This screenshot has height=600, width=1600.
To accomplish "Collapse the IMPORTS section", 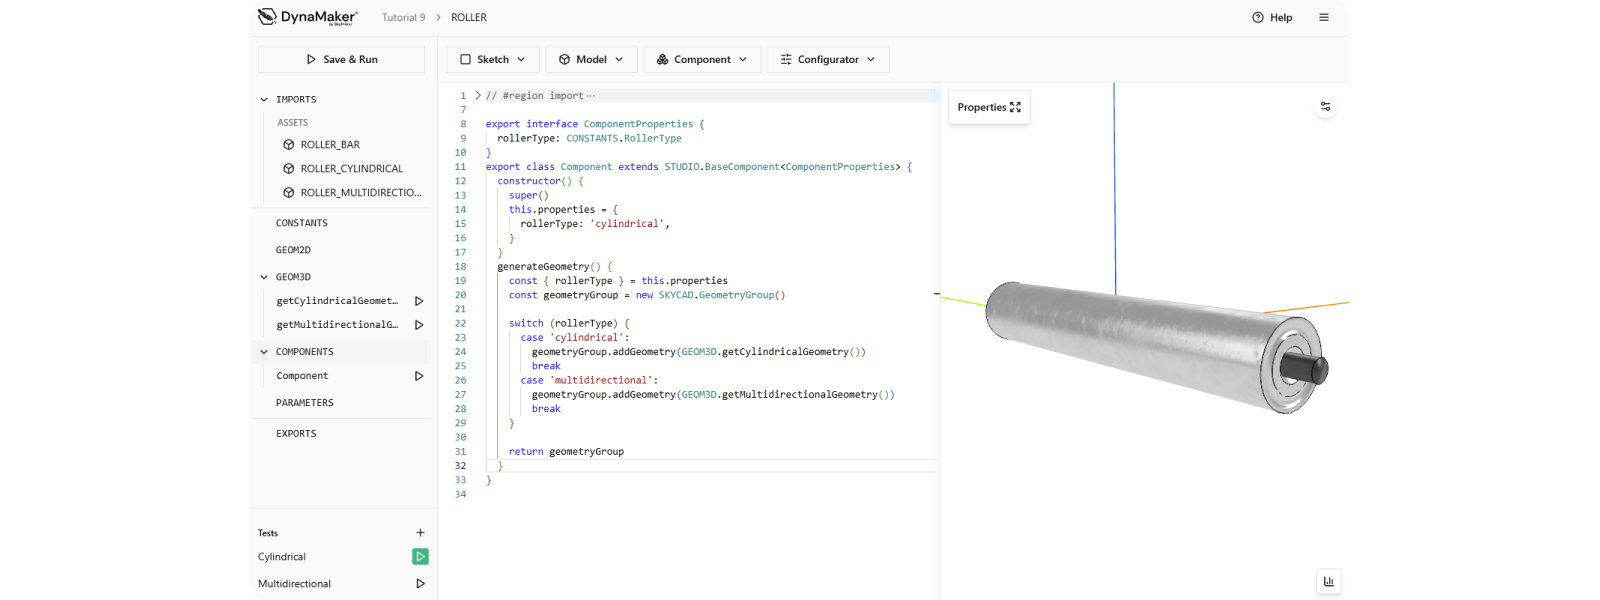I will coord(264,100).
